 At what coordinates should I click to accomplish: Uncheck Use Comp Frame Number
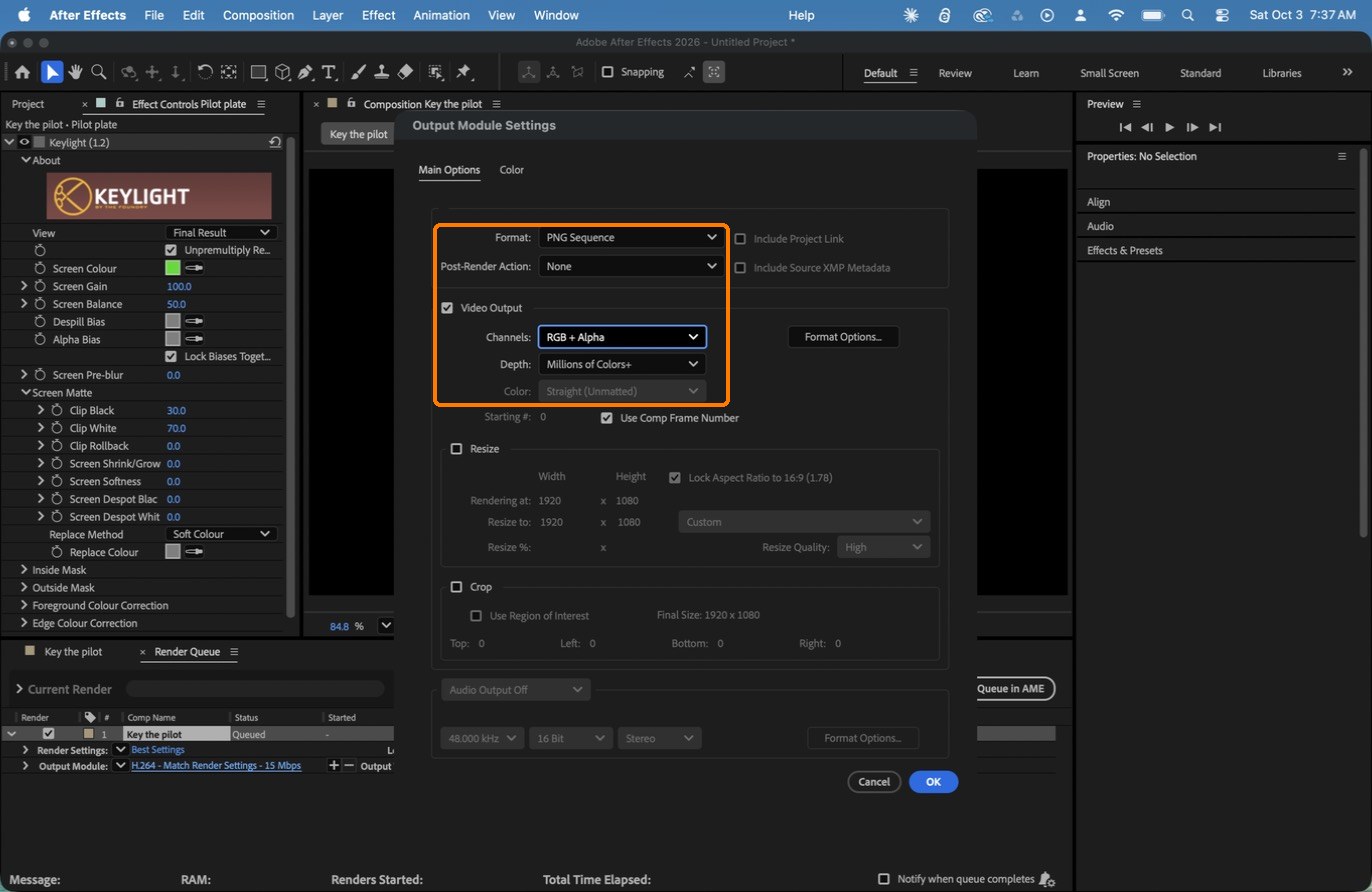pyautogui.click(x=607, y=418)
